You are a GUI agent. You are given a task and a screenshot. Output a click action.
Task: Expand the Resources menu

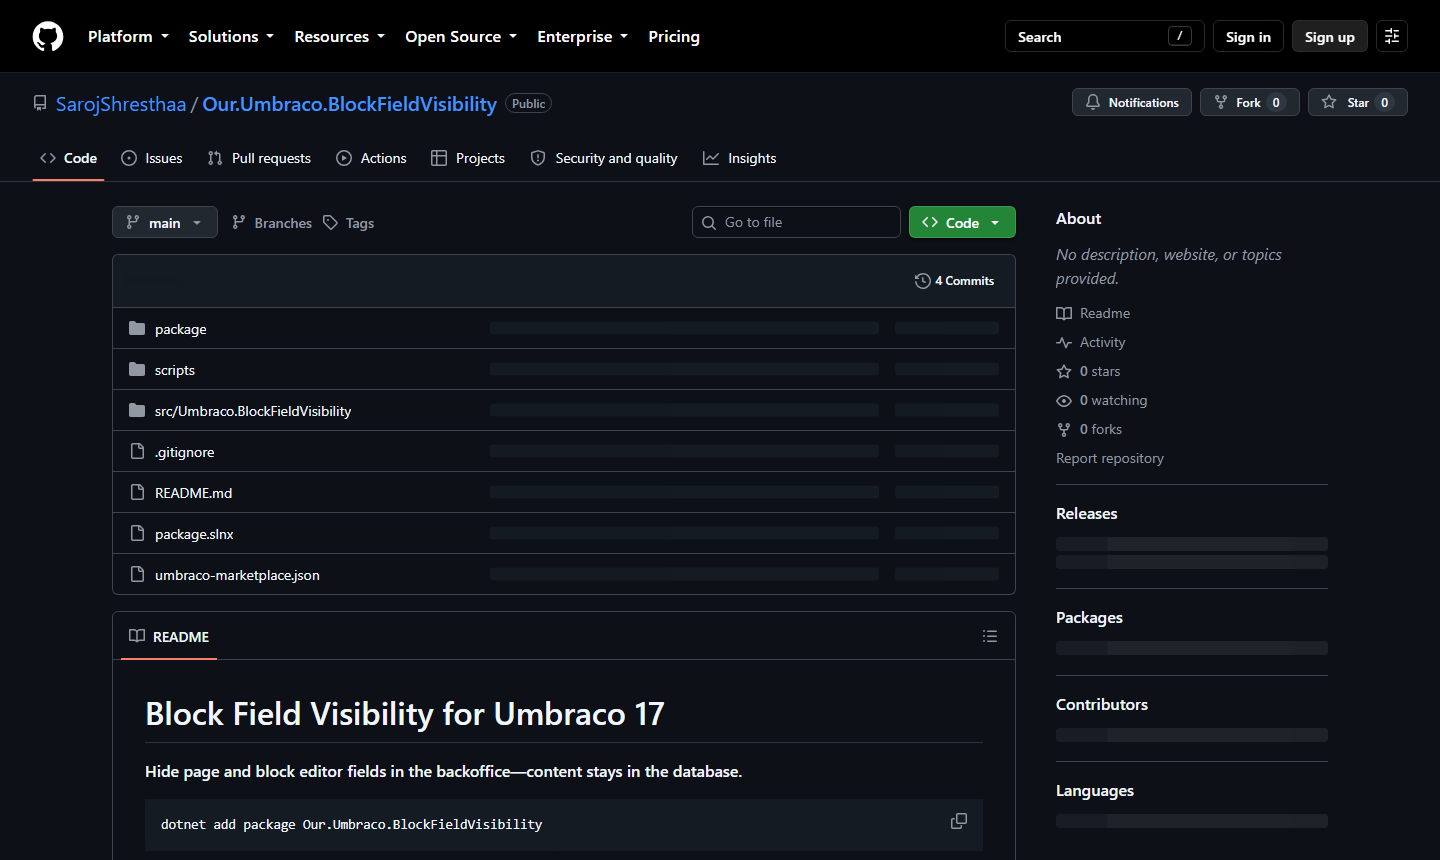coord(339,36)
